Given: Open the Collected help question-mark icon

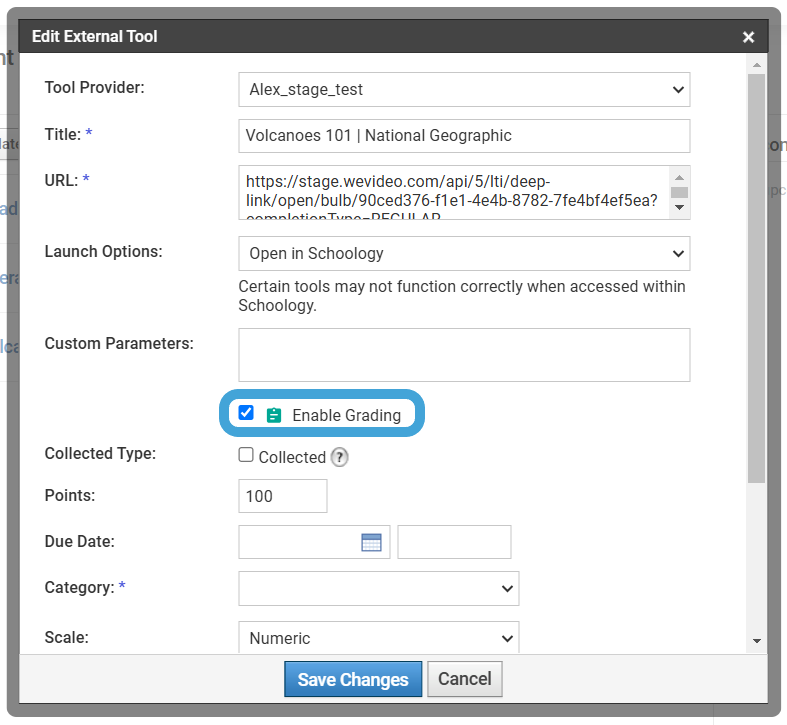Looking at the screenshot, I should pos(339,457).
